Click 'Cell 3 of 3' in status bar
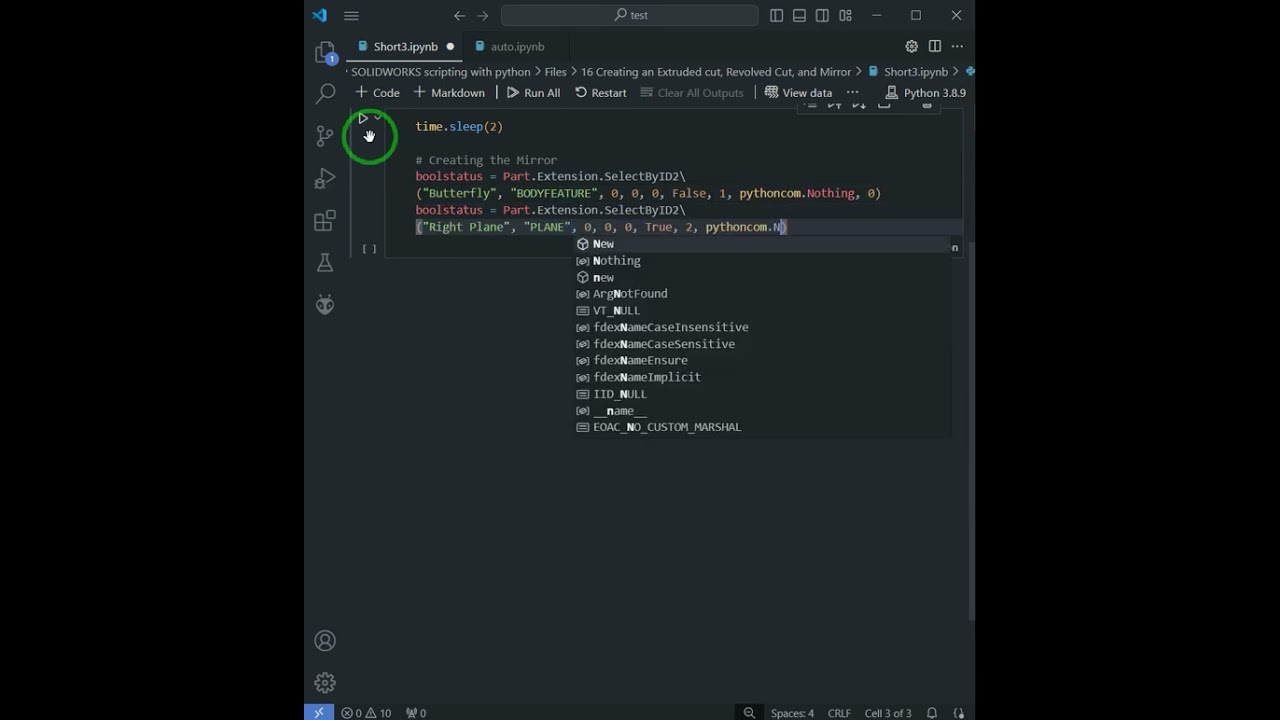Screen dimensions: 1280x720 pos(888,713)
